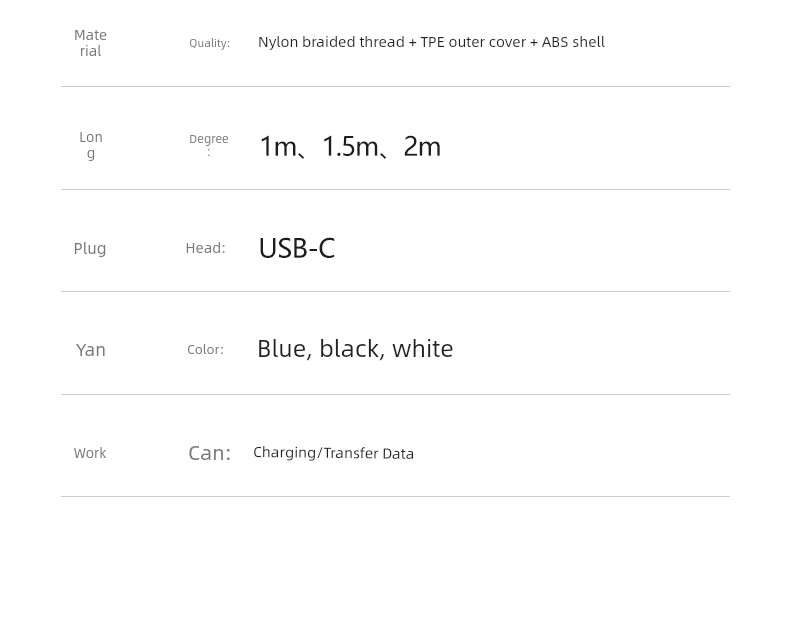This screenshot has height=637, width=790.
Task: Click the word black in colors
Action: tap(349, 349)
